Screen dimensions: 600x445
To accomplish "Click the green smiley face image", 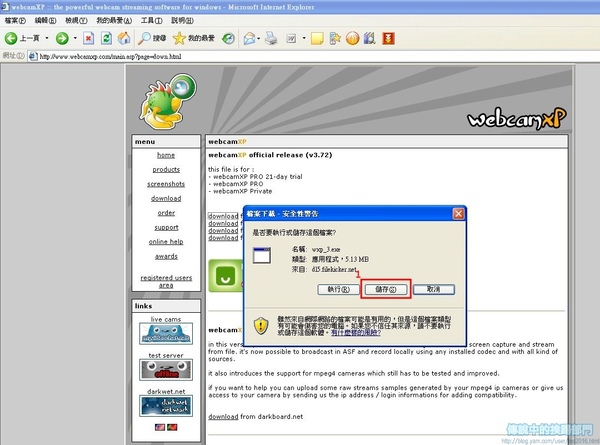I will click(x=225, y=275).
